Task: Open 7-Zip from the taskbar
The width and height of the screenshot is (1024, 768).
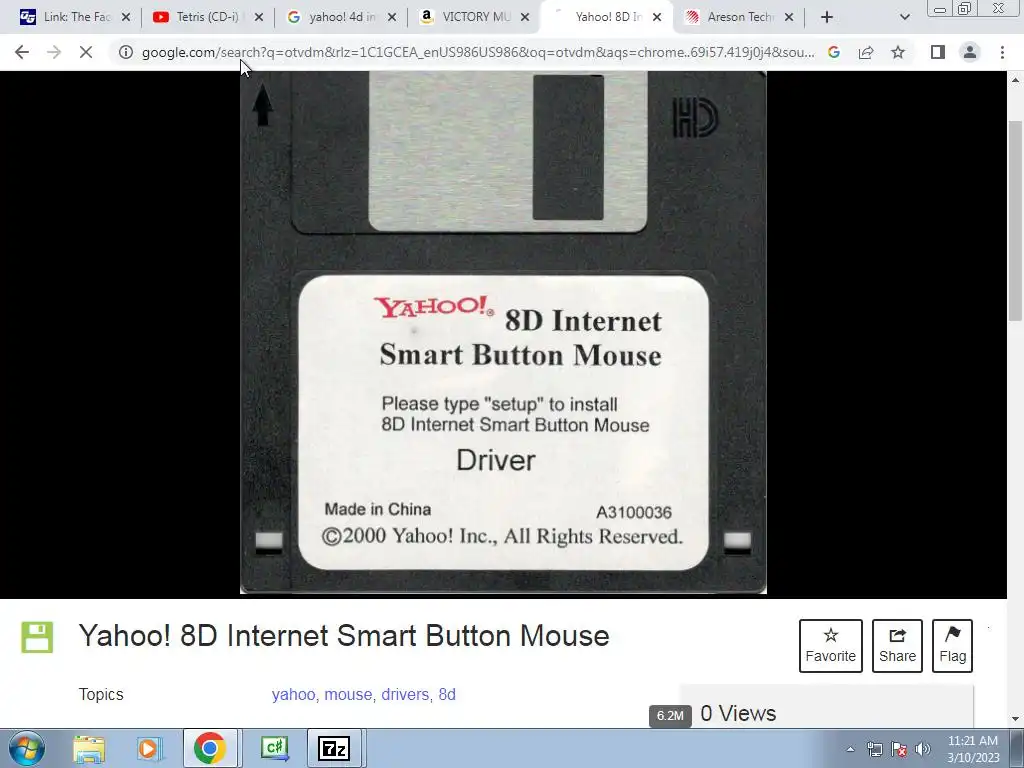Action: (334, 748)
